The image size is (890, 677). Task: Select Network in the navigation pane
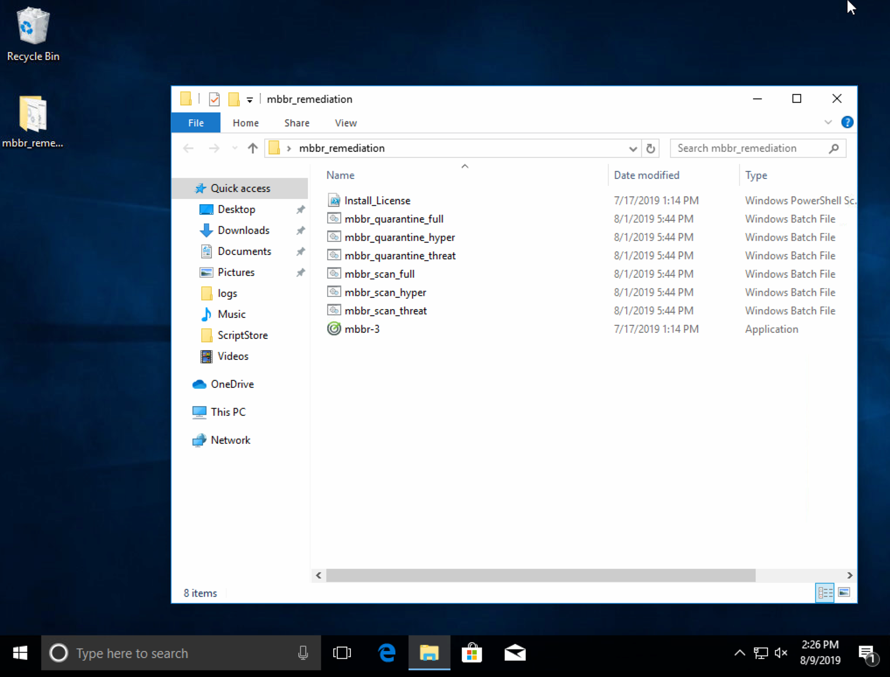click(x=230, y=440)
